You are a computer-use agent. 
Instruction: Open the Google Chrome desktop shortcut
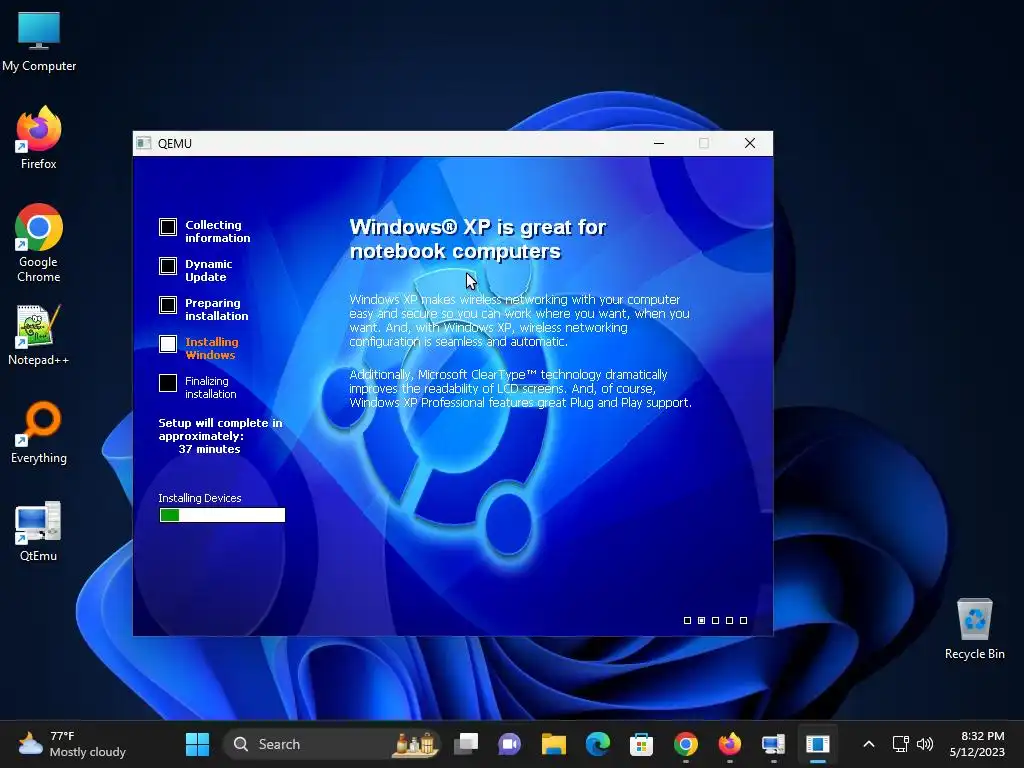39,243
